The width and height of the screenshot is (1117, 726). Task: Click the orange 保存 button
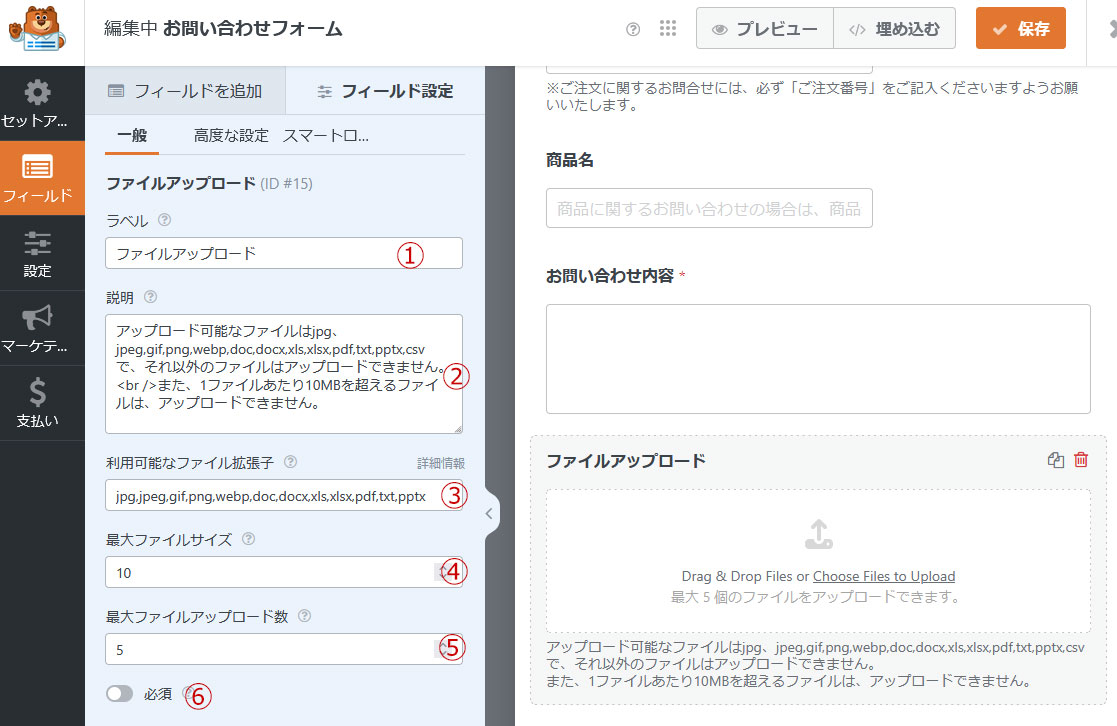[x=1020, y=29]
